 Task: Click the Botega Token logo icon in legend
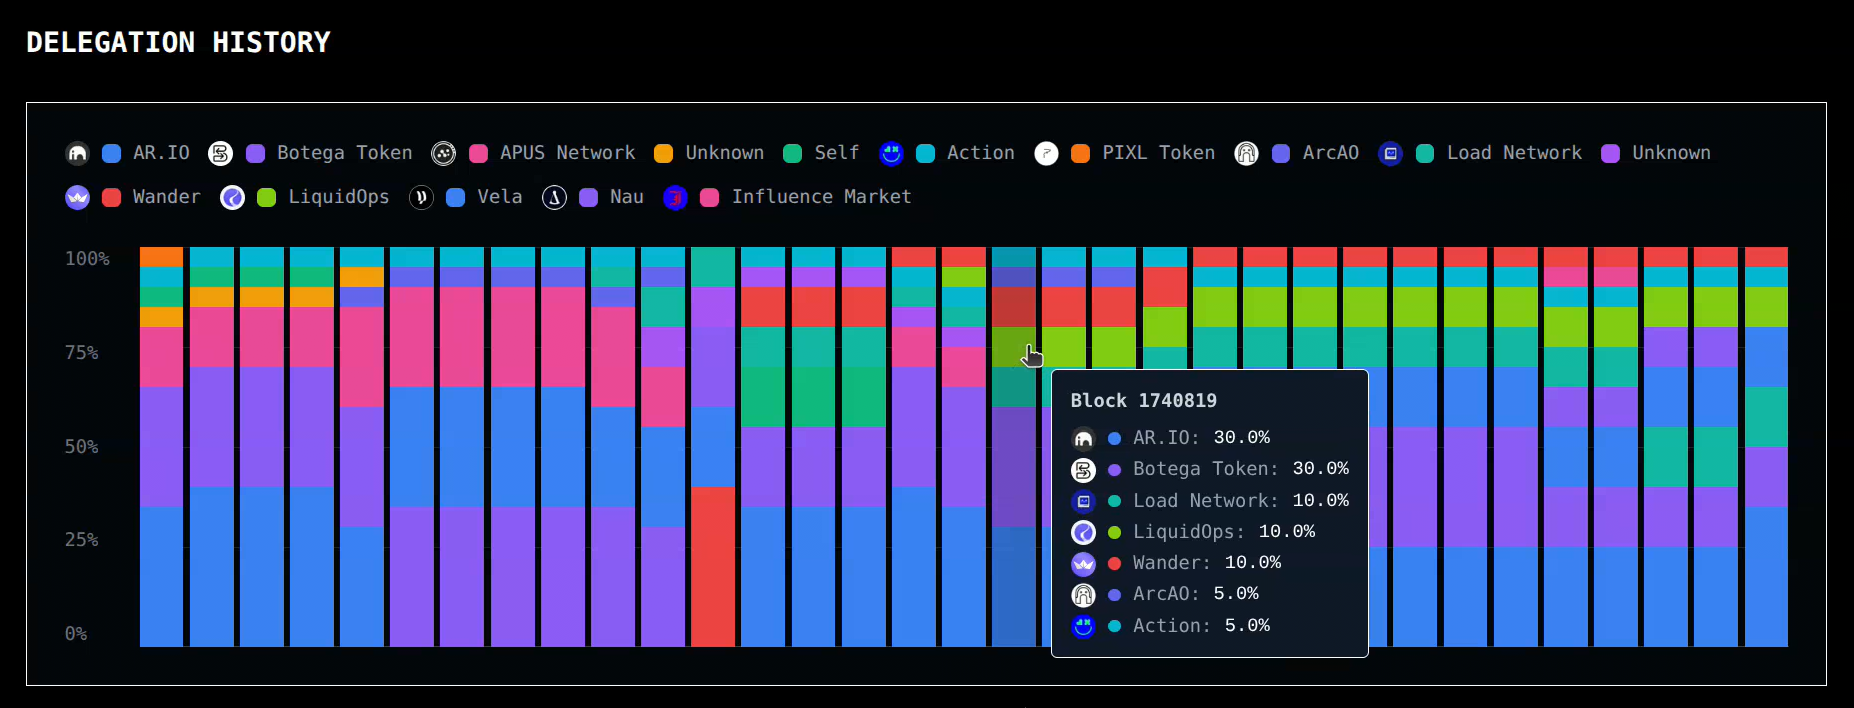coord(220,153)
